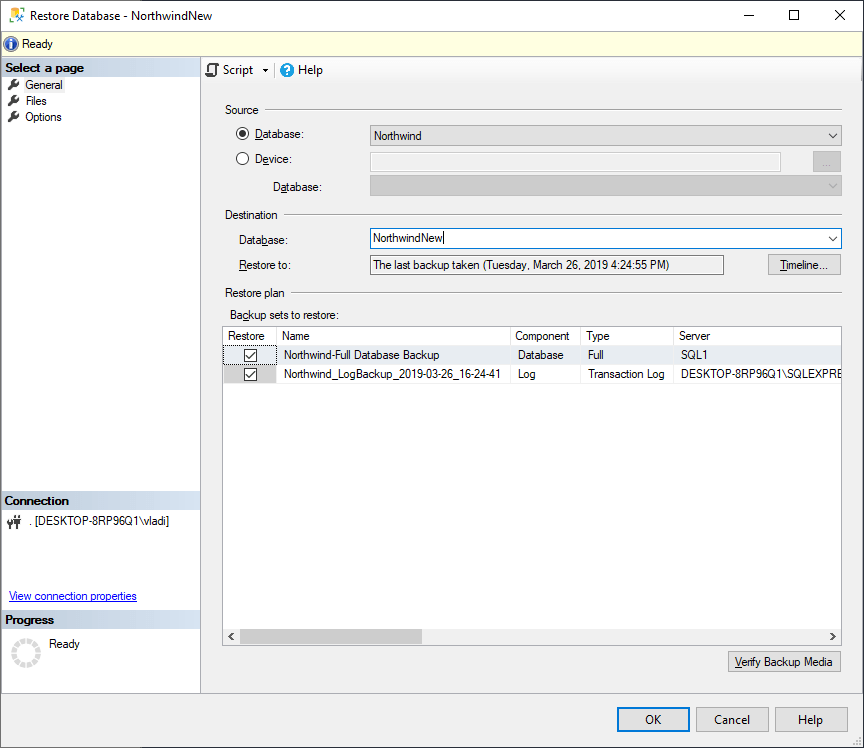
Task: Click the connection plug icon
Action: tap(14, 521)
